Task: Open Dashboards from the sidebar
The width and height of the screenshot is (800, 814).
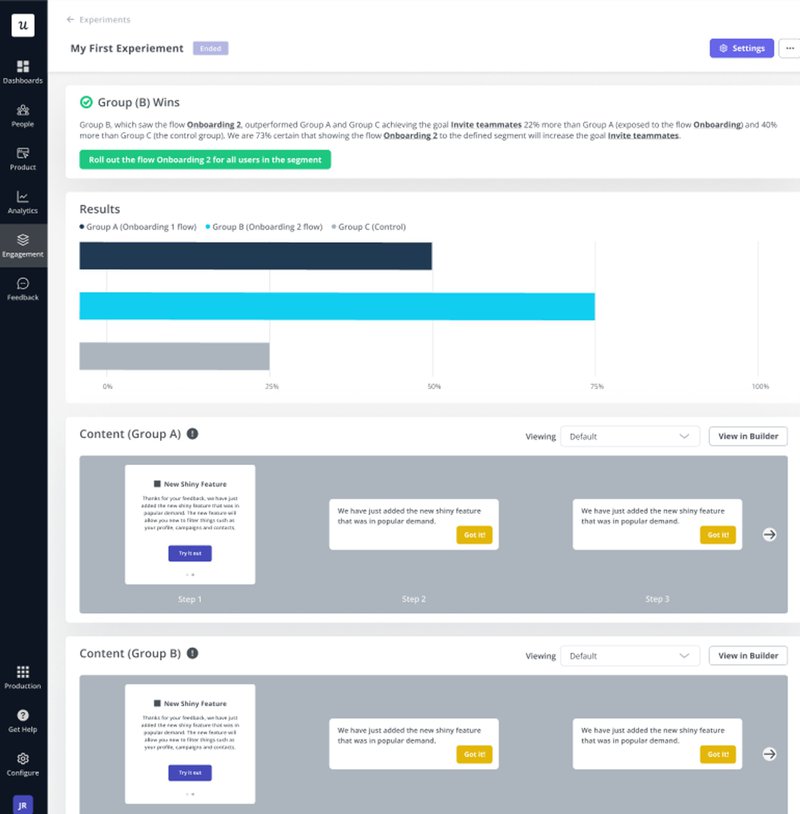Action: click(x=23, y=73)
